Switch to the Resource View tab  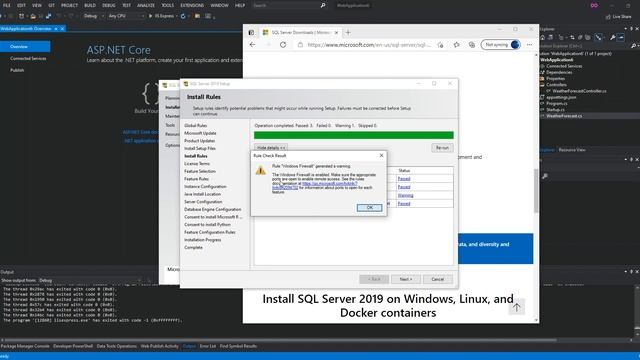pos(572,150)
